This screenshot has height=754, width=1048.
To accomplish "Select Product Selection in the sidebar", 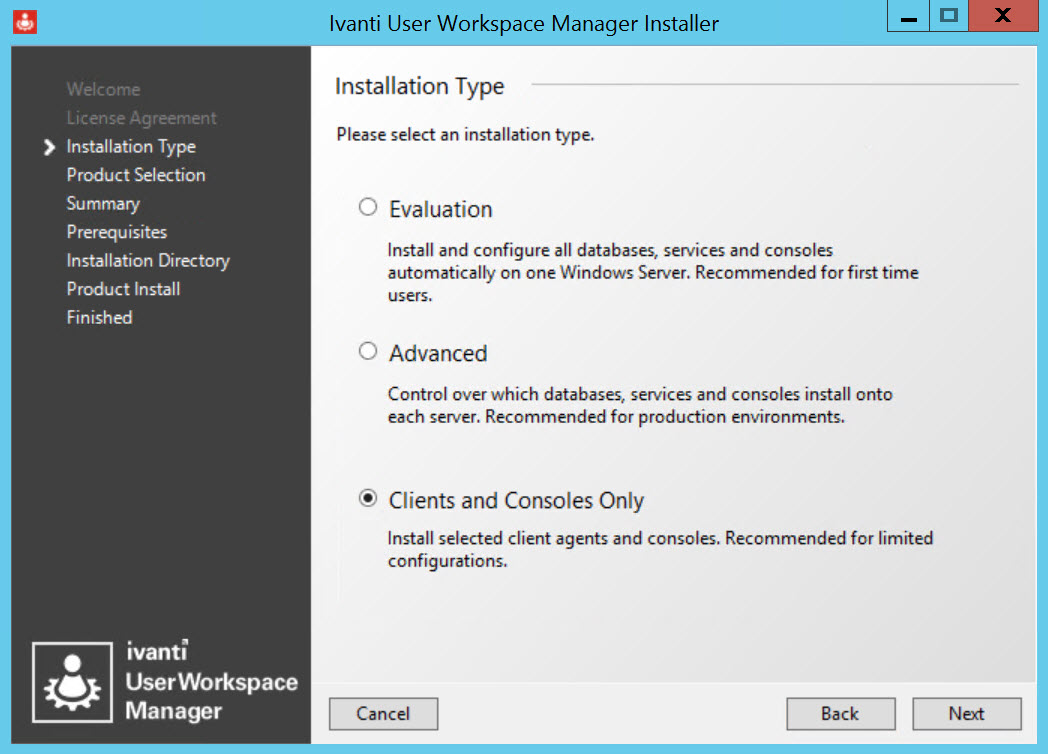I will click(136, 174).
